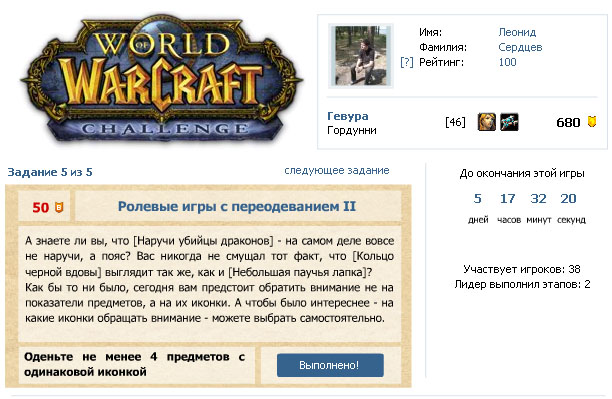Click the character race portrait icon
The width and height of the screenshot is (612, 399).
point(487,122)
